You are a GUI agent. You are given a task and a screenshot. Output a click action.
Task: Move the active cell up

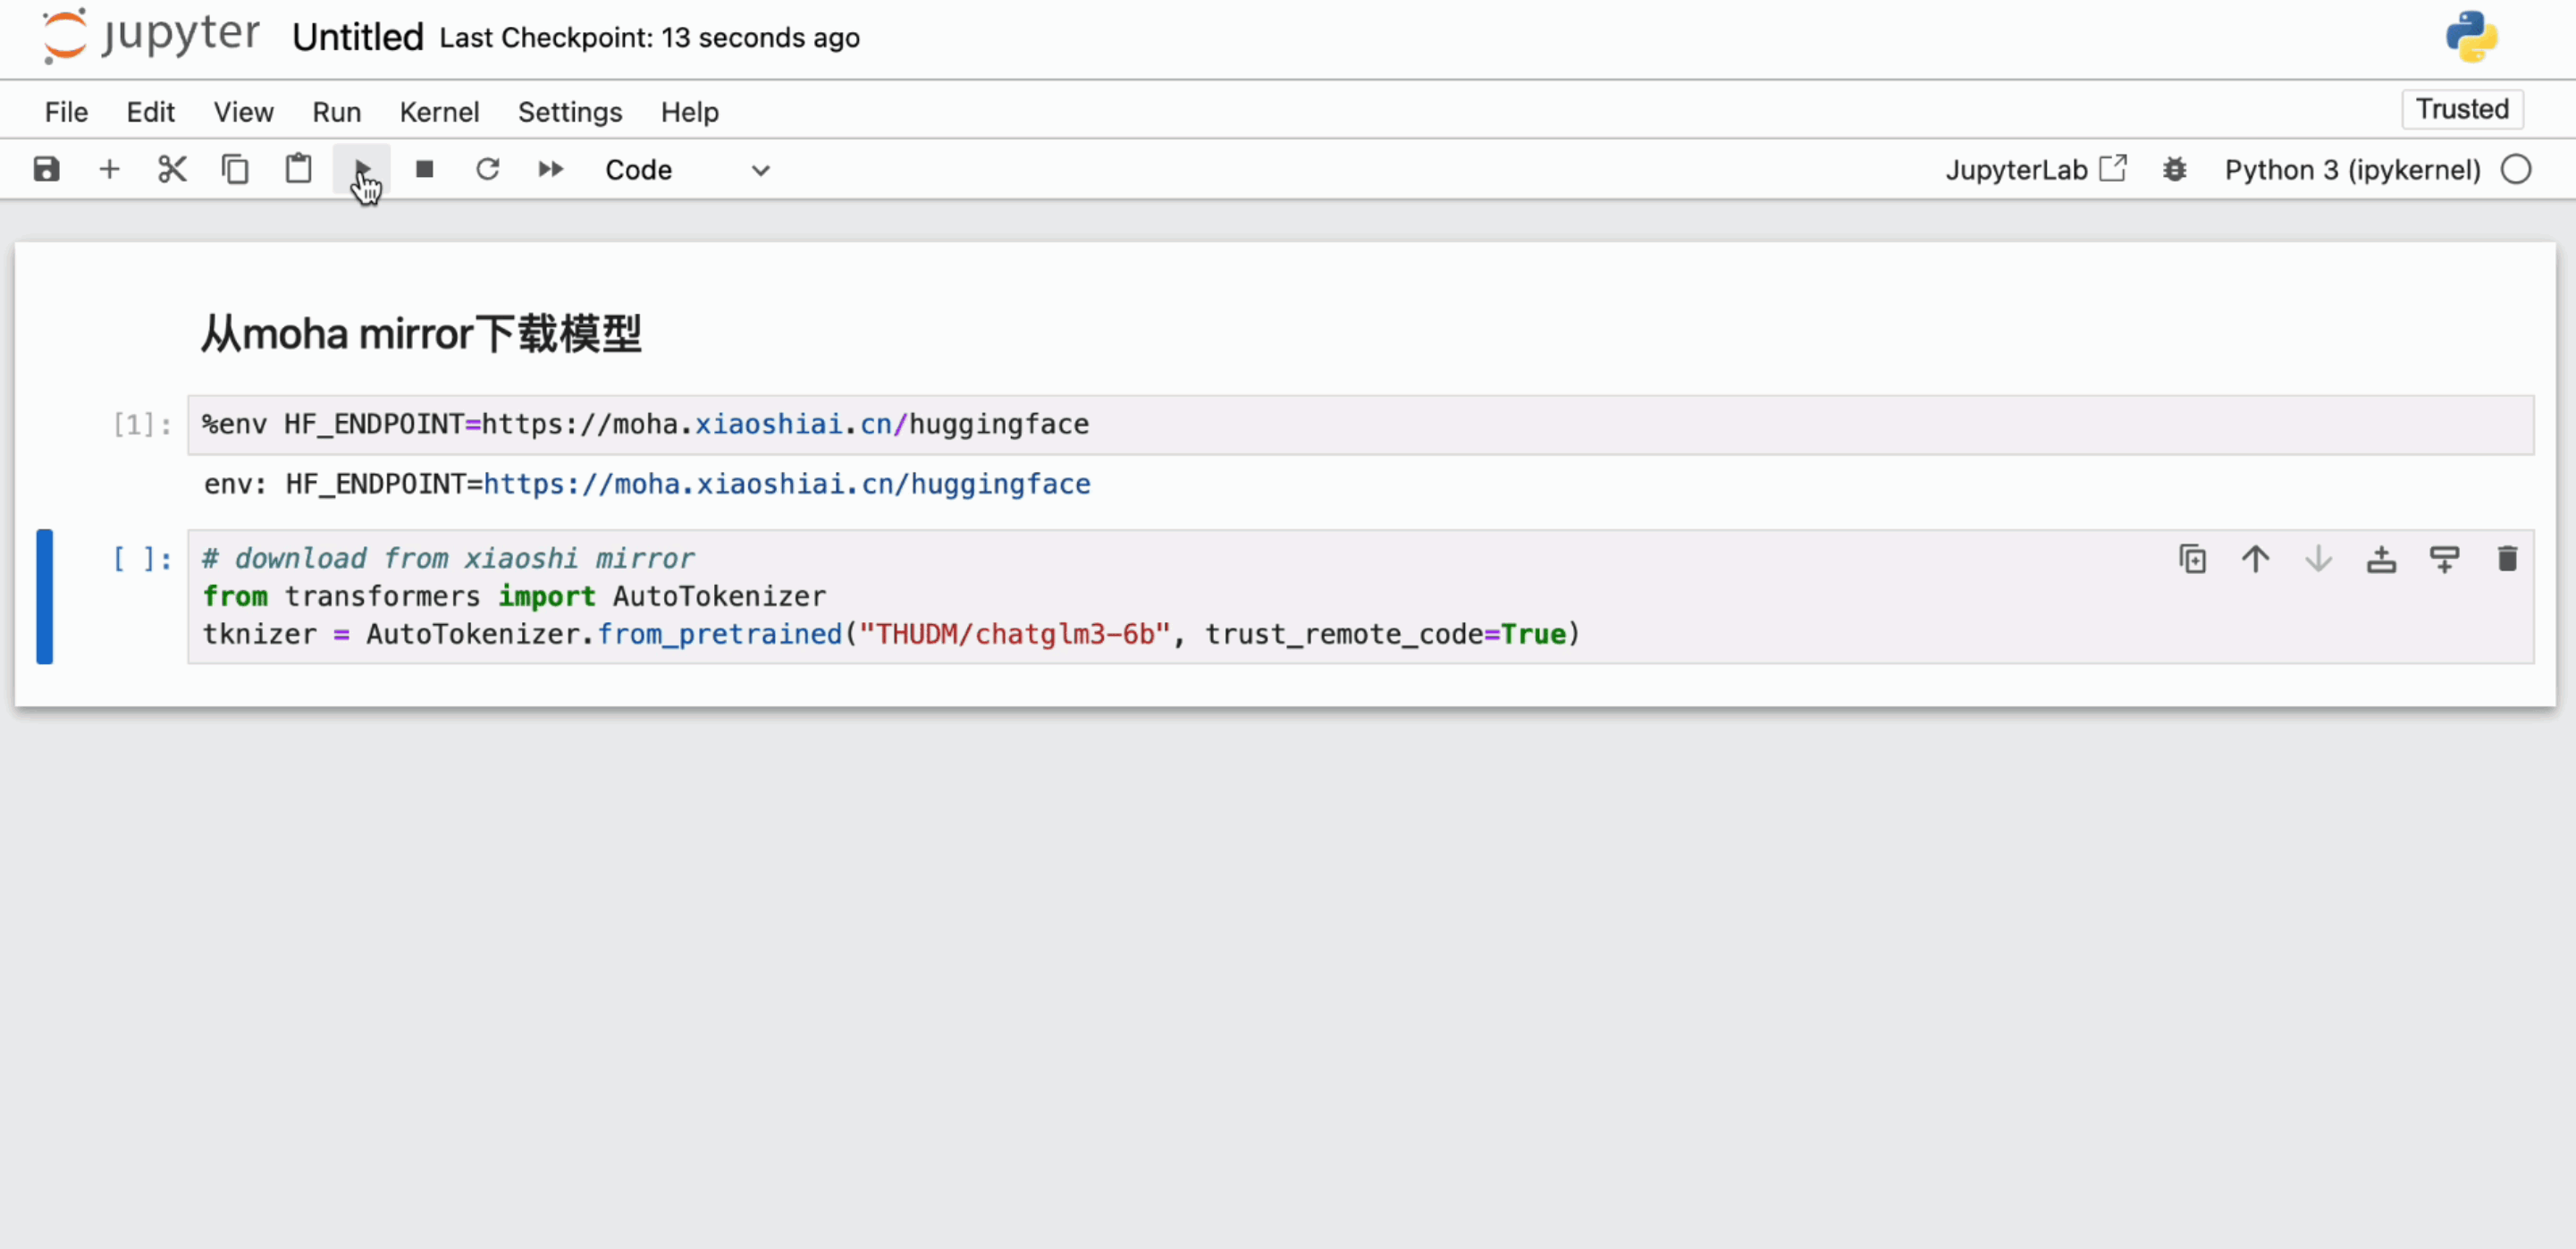[2255, 558]
